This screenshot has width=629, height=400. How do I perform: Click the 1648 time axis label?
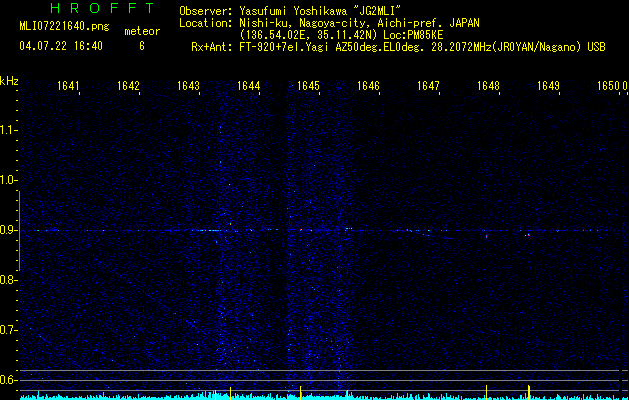click(x=488, y=85)
